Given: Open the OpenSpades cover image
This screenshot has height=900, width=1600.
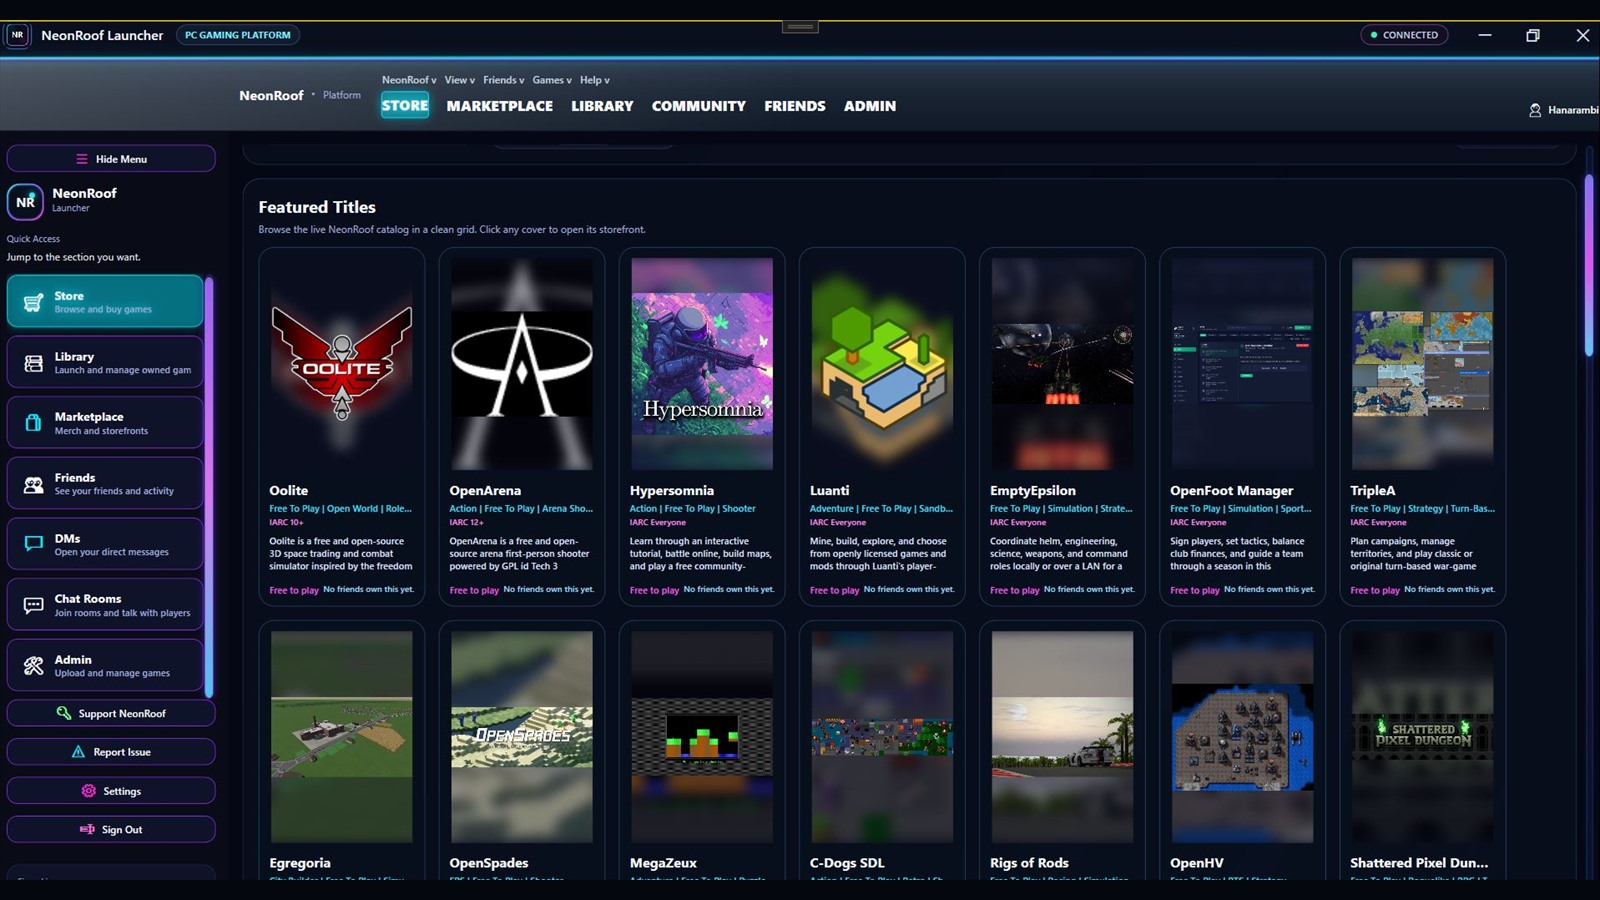Looking at the screenshot, I should click(522, 736).
